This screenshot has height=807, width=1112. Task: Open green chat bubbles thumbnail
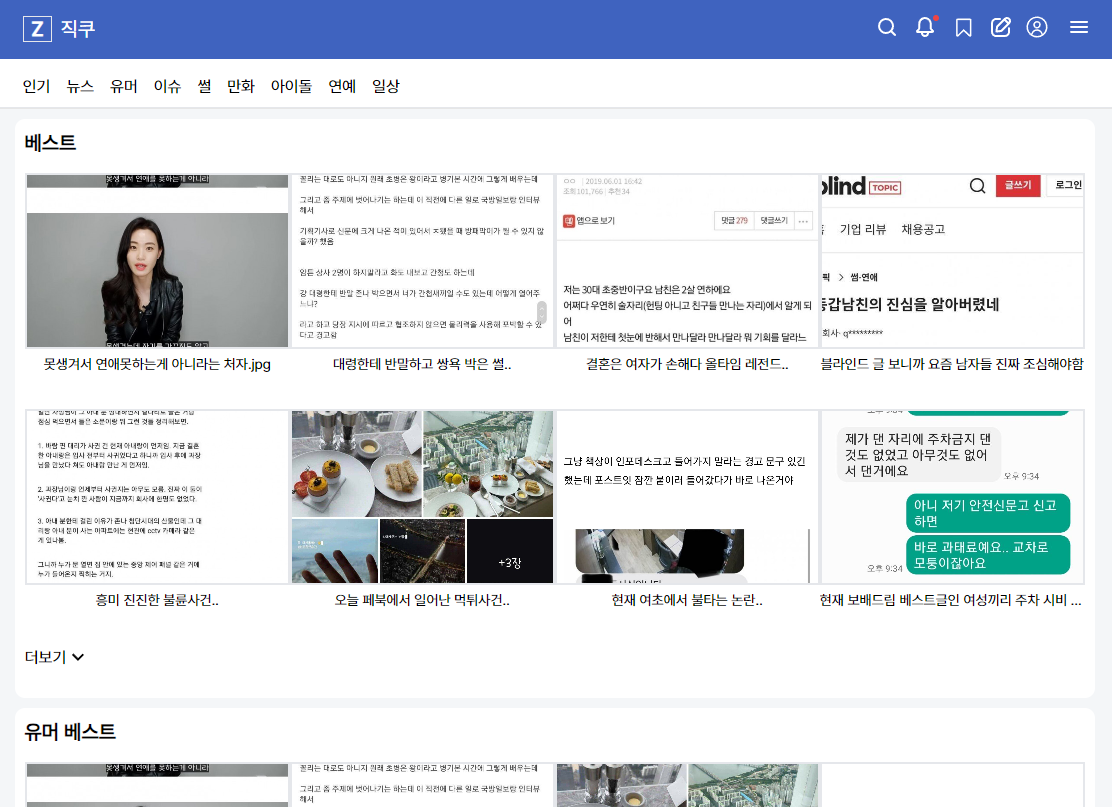point(952,497)
